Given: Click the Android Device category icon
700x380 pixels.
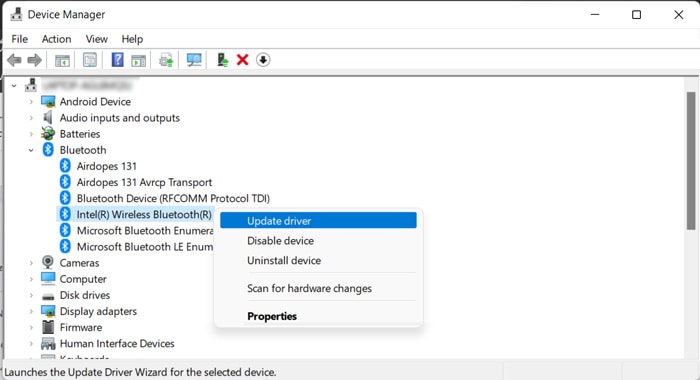Looking at the screenshot, I should coord(48,102).
